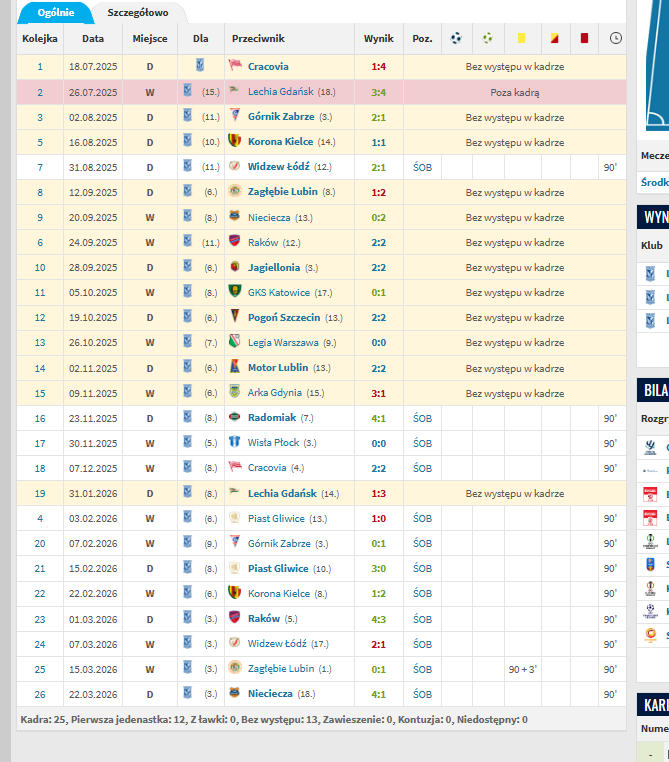Click Wisła Płock crest icon
The image size is (669, 762).
pyautogui.click(x=235, y=441)
